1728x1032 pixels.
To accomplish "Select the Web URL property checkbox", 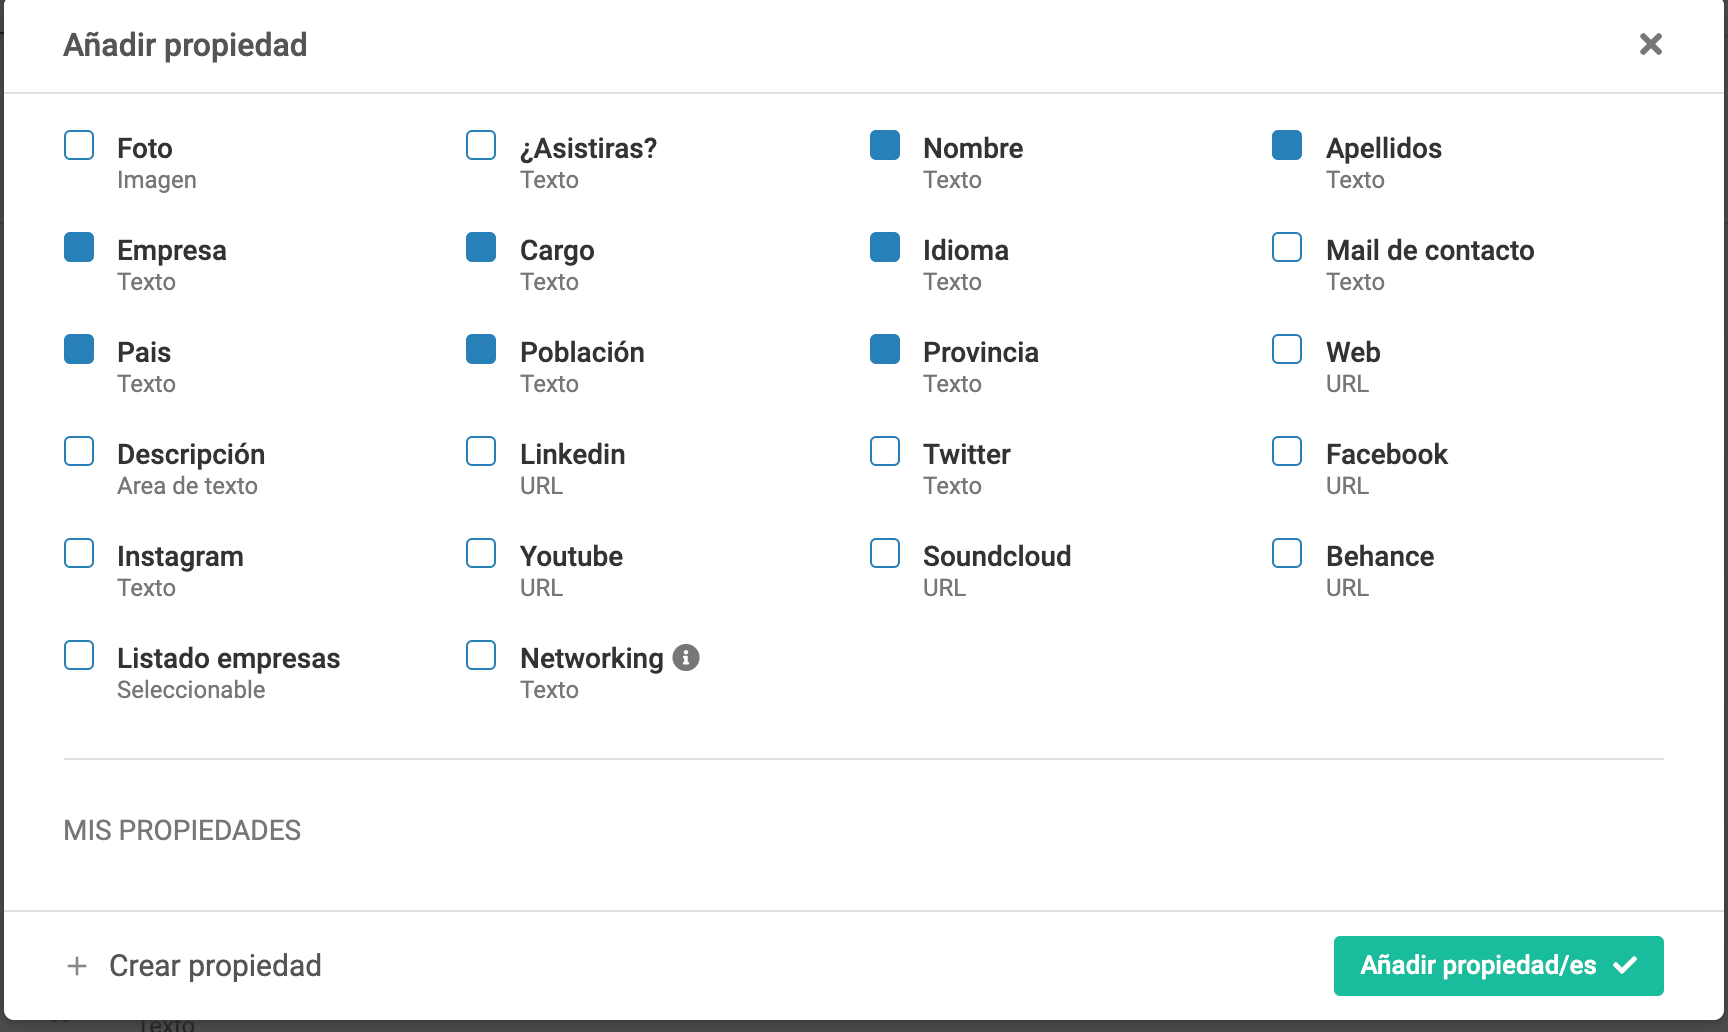I will tap(1287, 349).
